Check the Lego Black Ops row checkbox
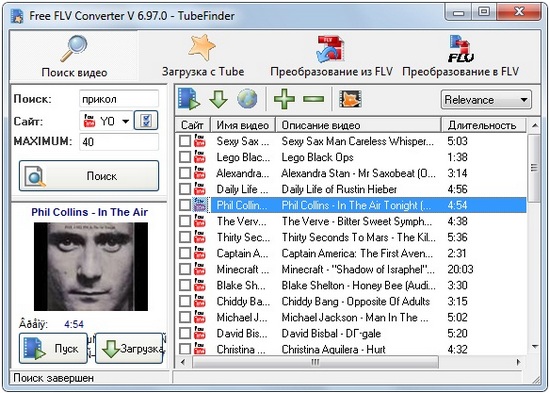The image size is (550, 393). 185,157
